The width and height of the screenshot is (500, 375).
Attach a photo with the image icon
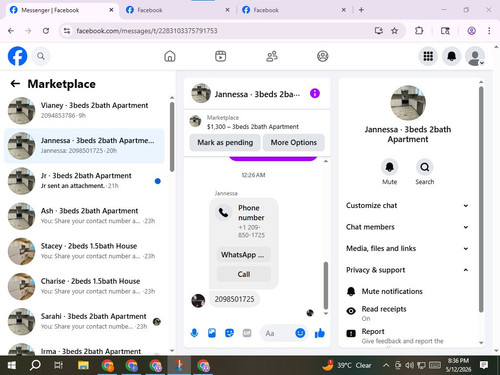(x=212, y=333)
